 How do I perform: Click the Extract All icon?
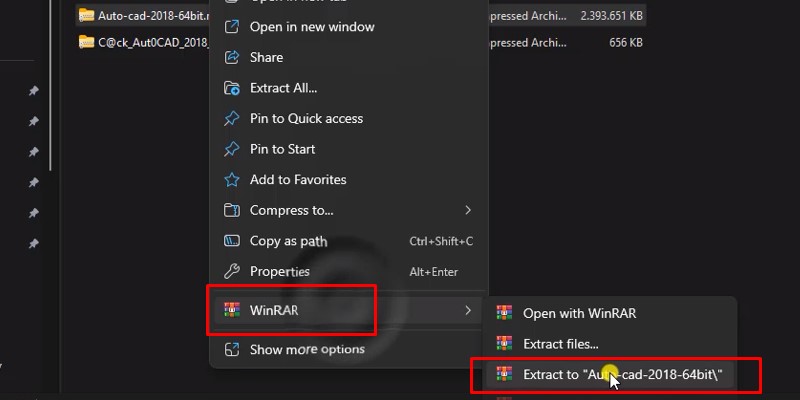pyautogui.click(x=232, y=88)
